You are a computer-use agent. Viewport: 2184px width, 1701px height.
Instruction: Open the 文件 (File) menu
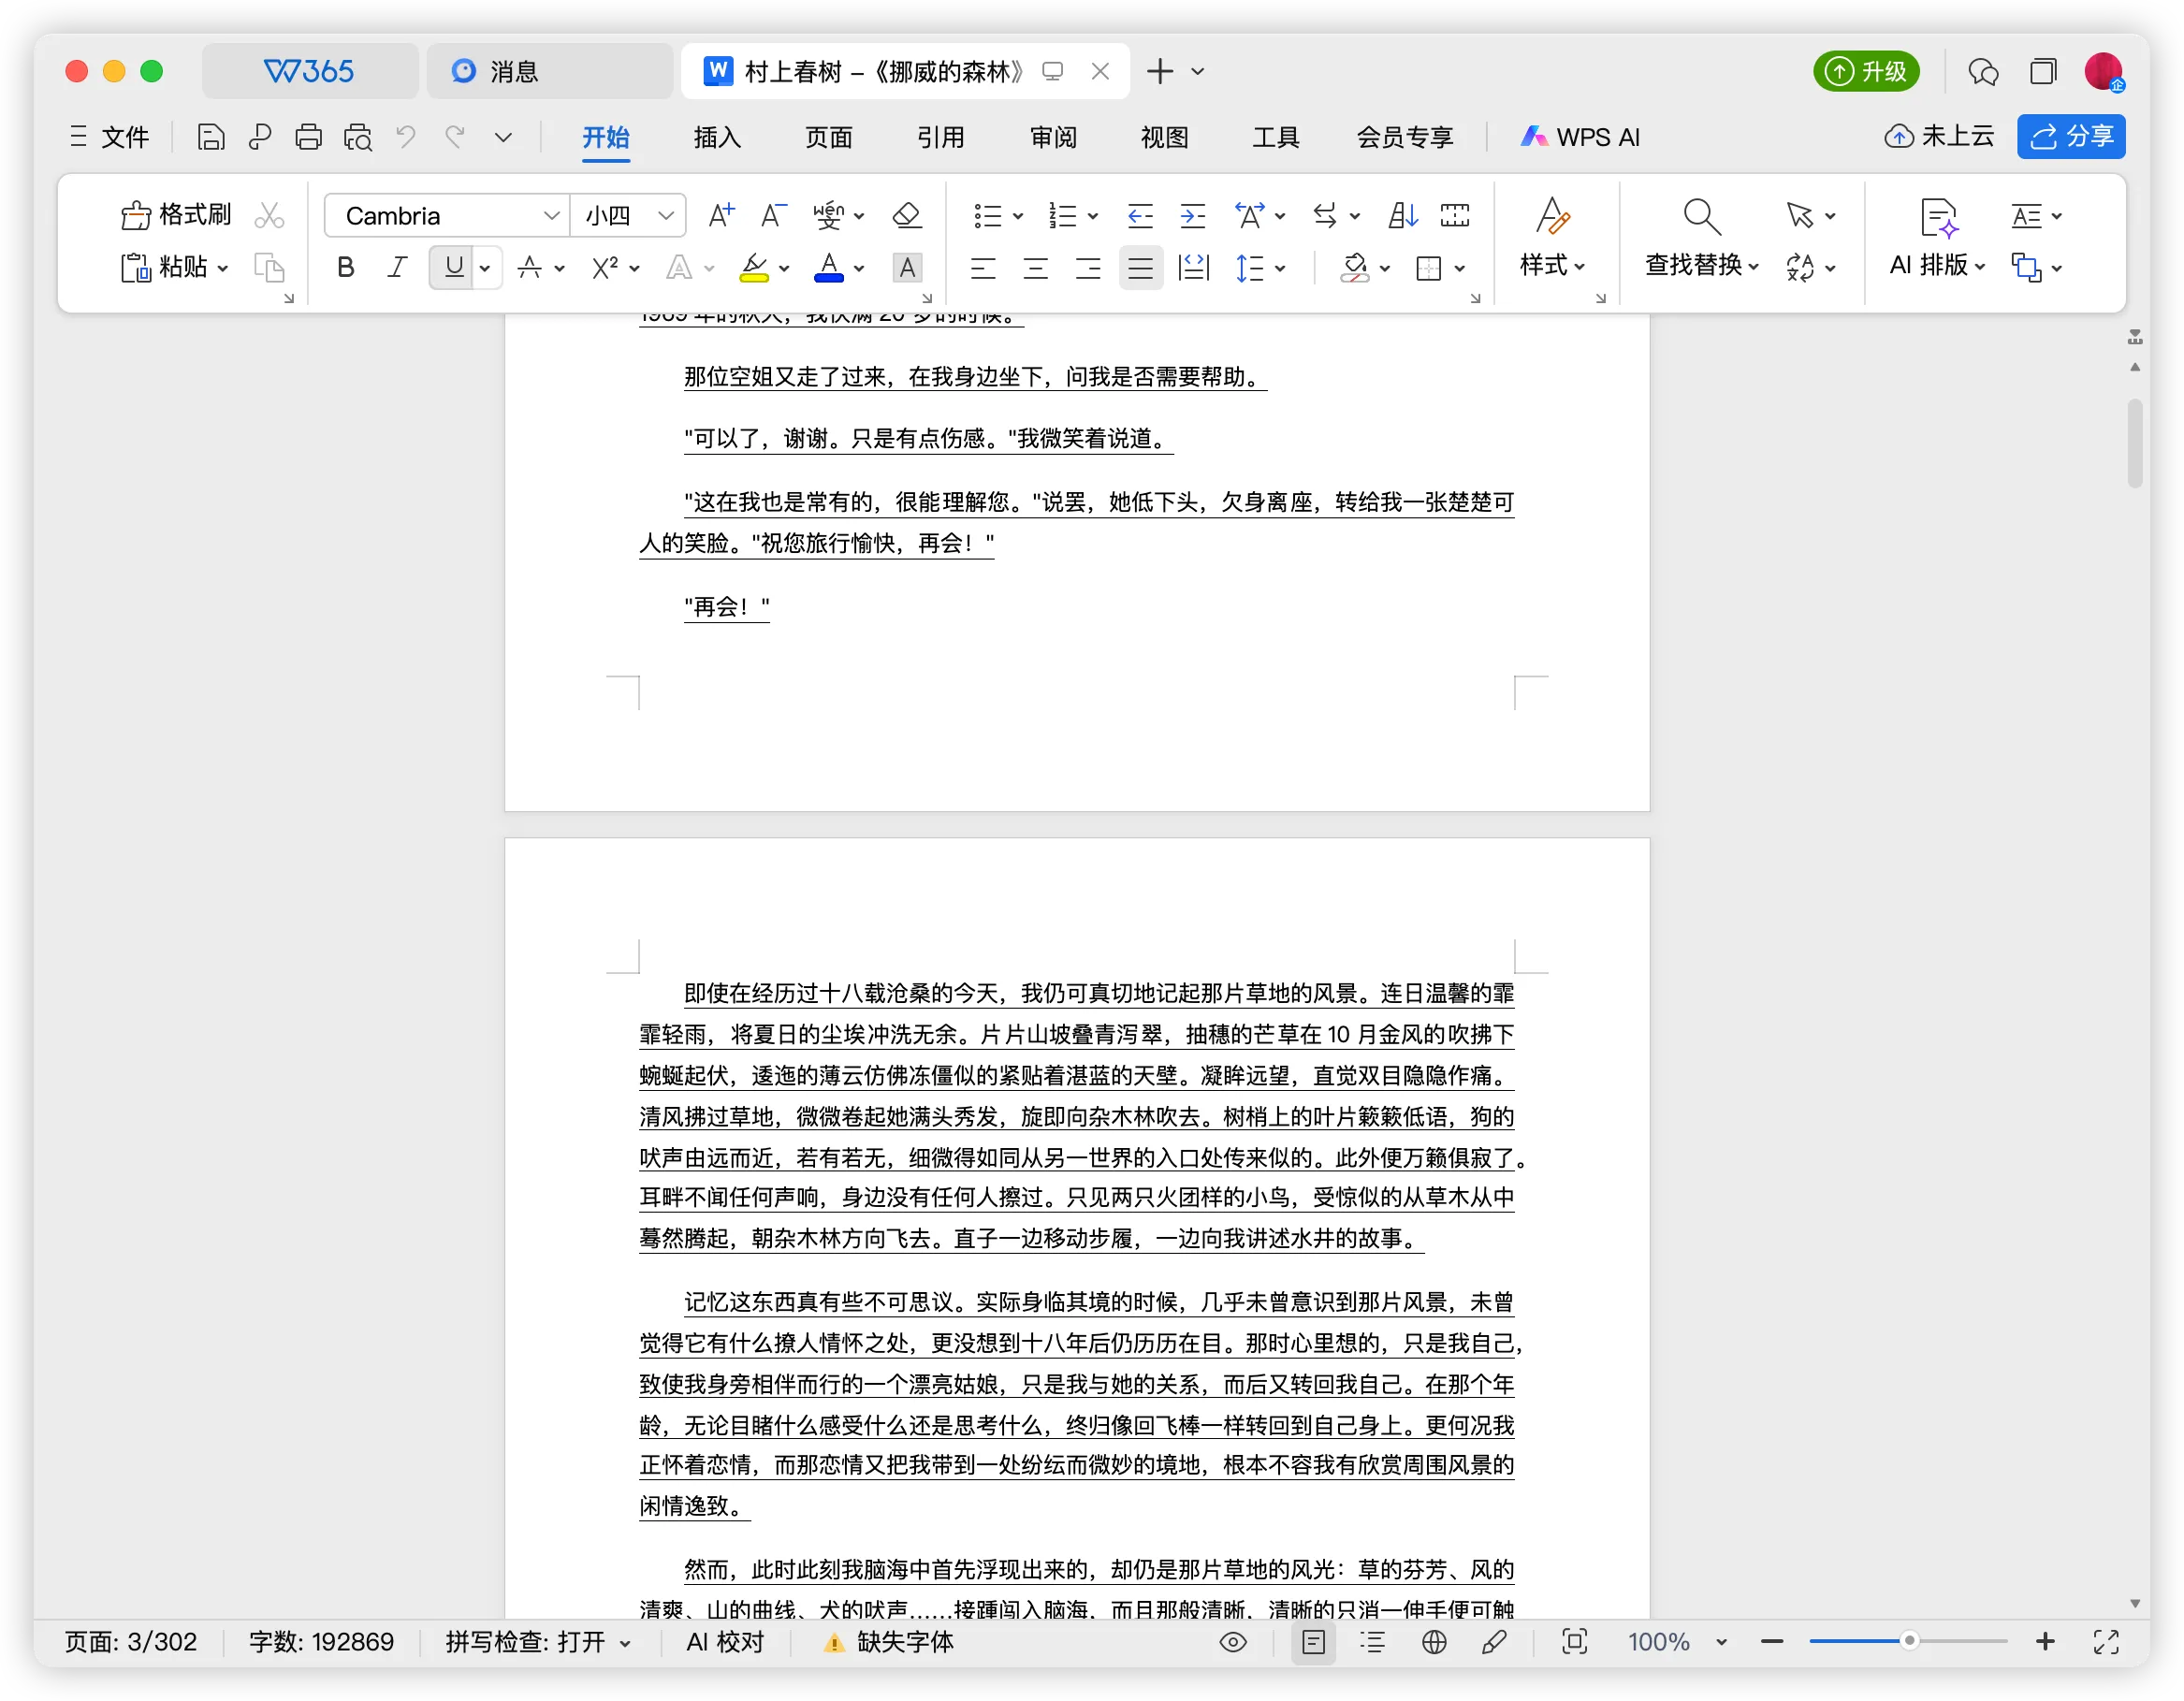tap(109, 137)
